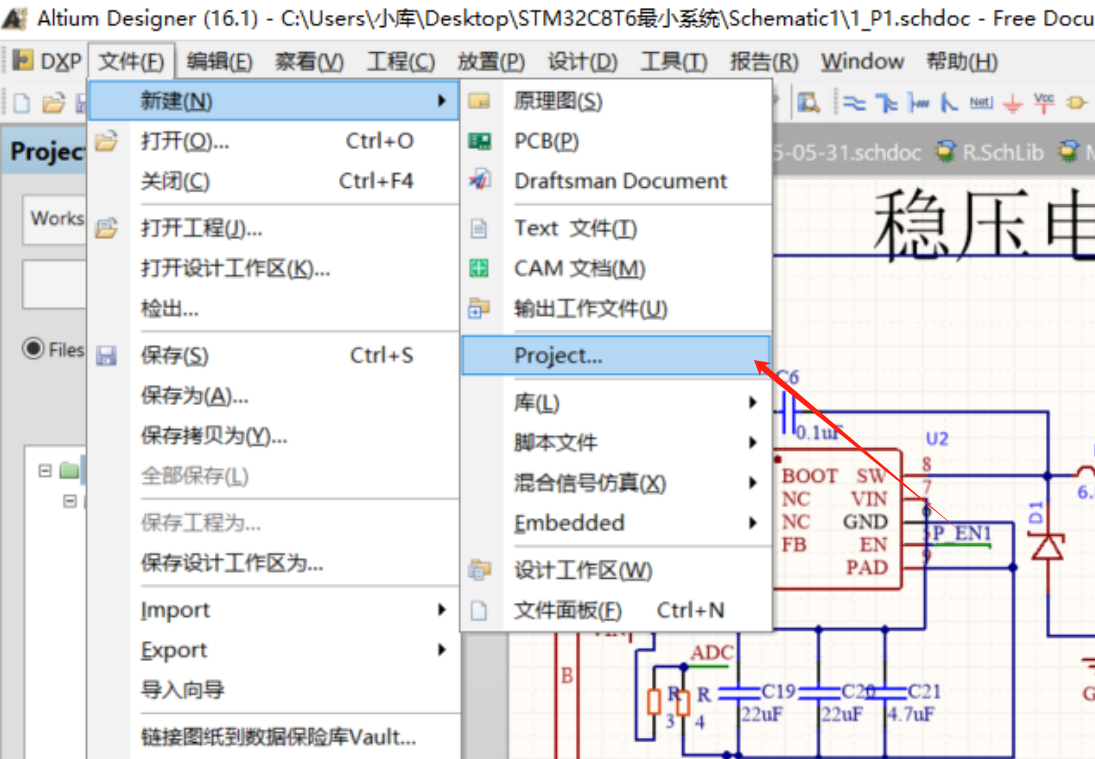The height and width of the screenshot is (759, 1095).
Task: Select the Place Wire tool
Action: point(854,103)
